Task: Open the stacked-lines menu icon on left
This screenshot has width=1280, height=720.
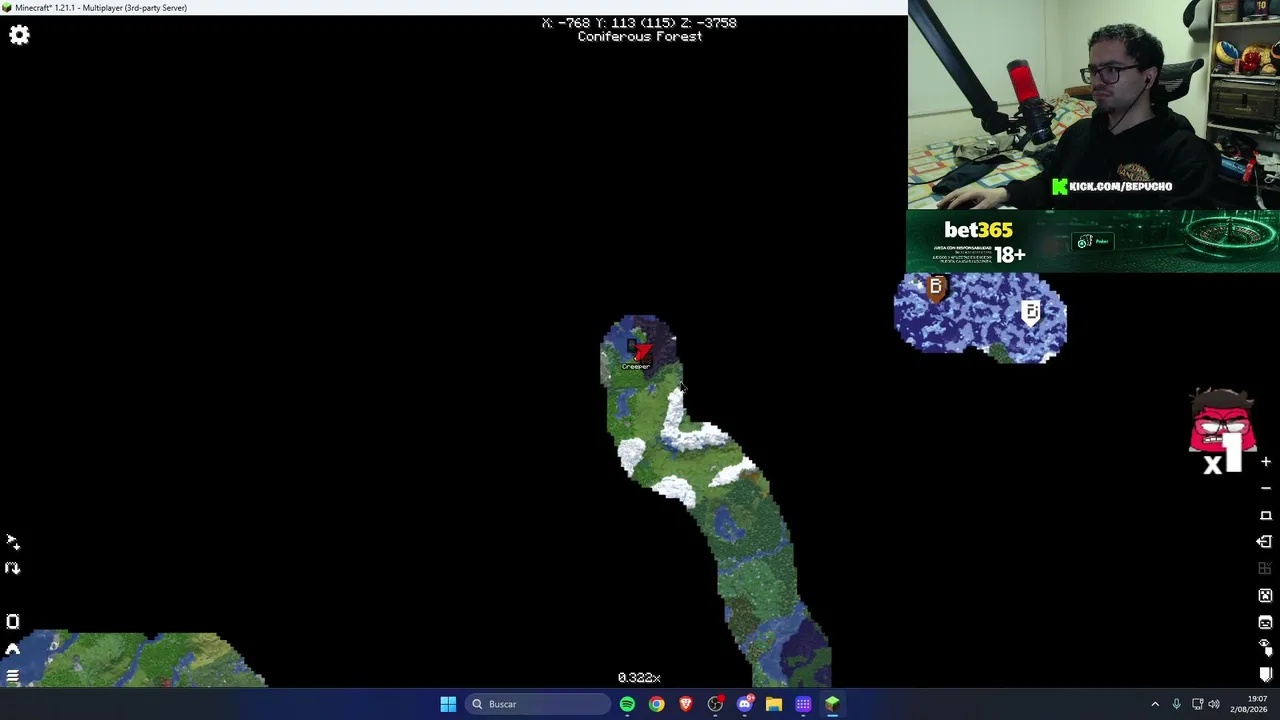Action: [12, 676]
